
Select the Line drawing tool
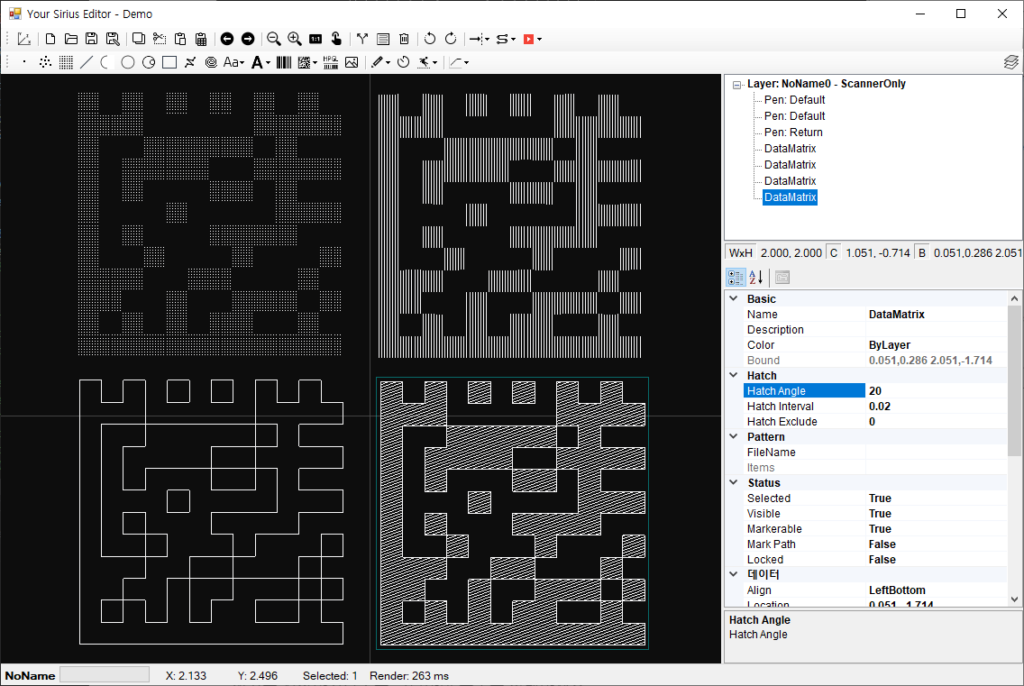tap(87, 63)
